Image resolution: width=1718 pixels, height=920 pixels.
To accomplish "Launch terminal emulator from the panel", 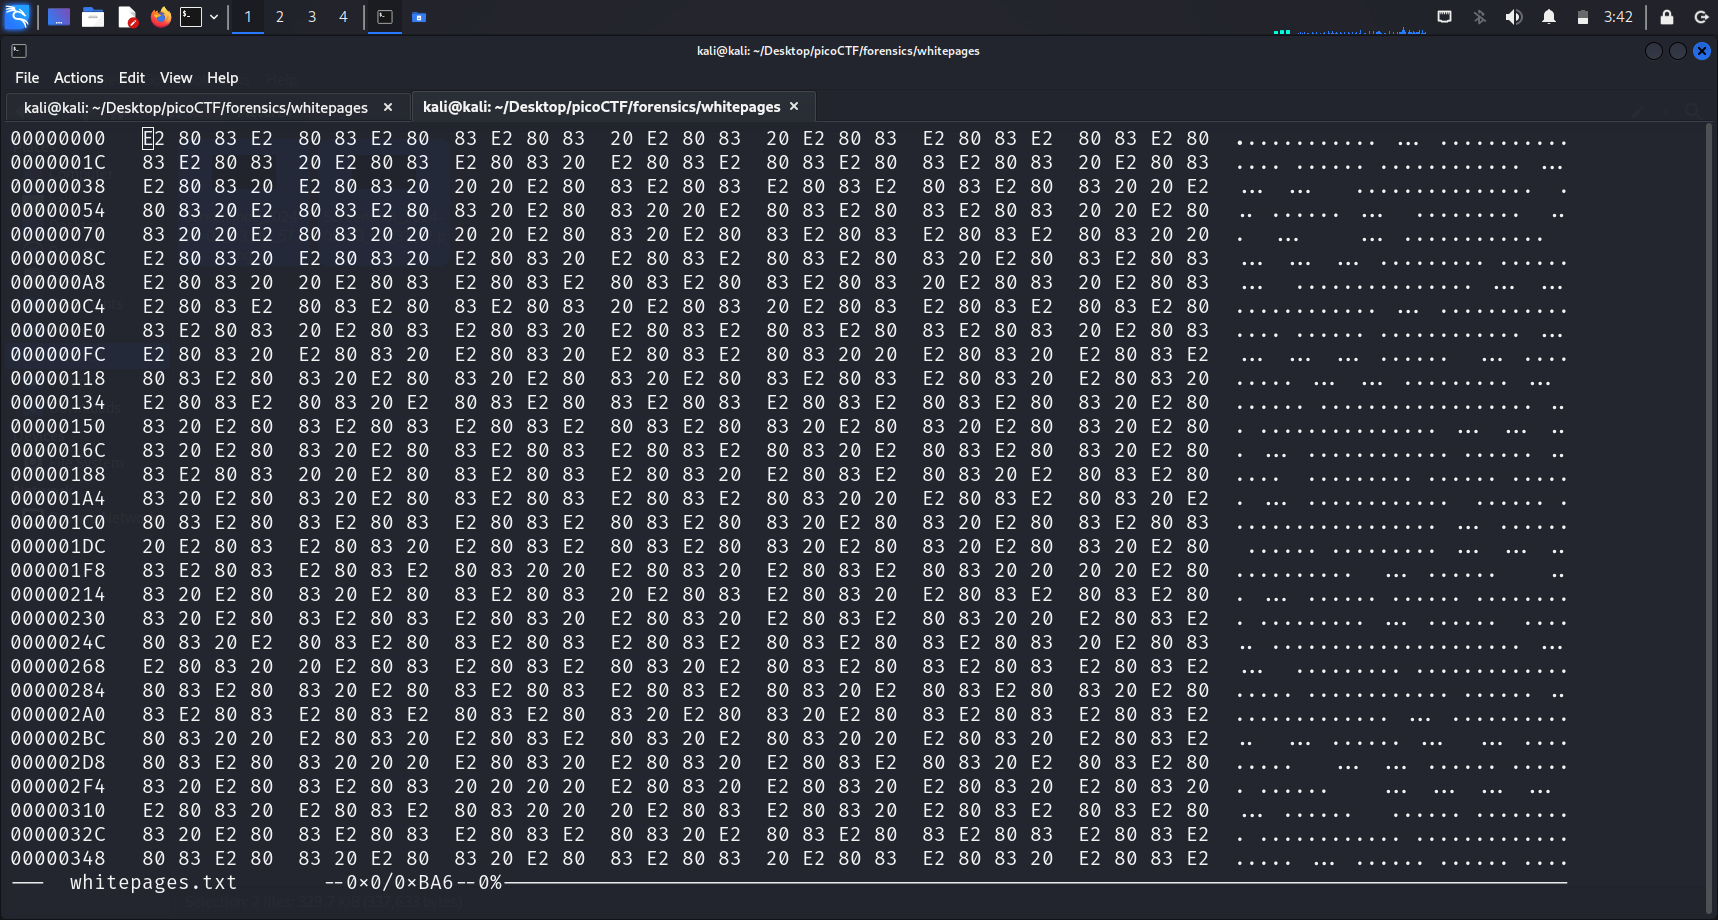I will (191, 17).
